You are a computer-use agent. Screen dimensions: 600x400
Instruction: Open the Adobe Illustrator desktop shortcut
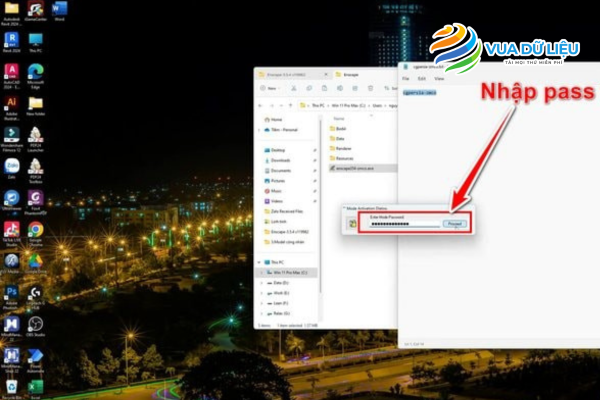pyautogui.click(x=12, y=104)
